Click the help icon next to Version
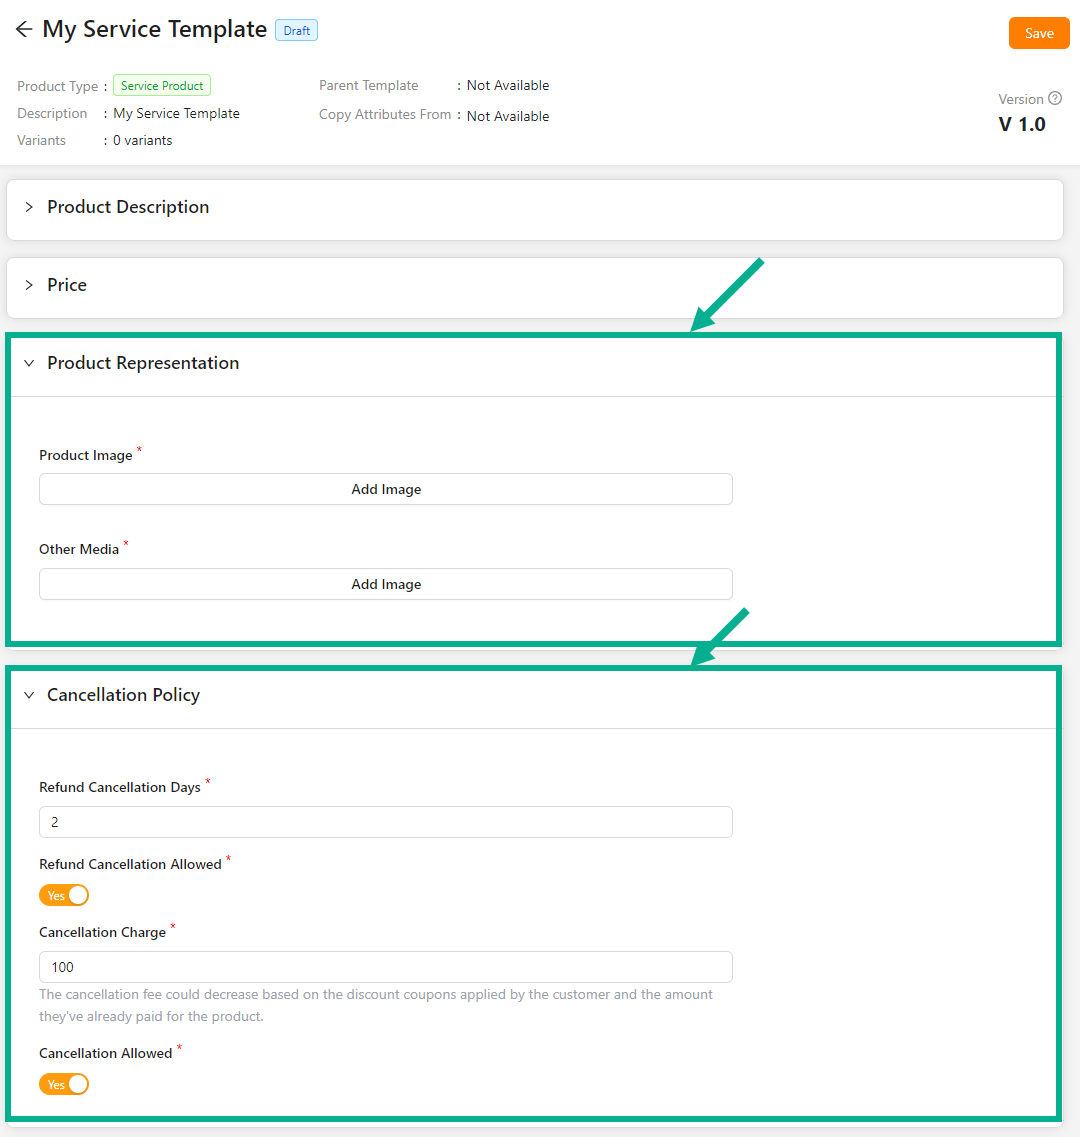The image size is (1080, 1137). 1055,99
